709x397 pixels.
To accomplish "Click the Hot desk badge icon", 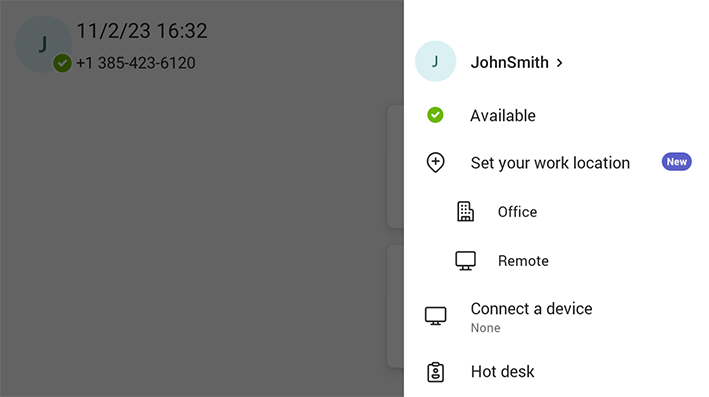I will point(435,372).
